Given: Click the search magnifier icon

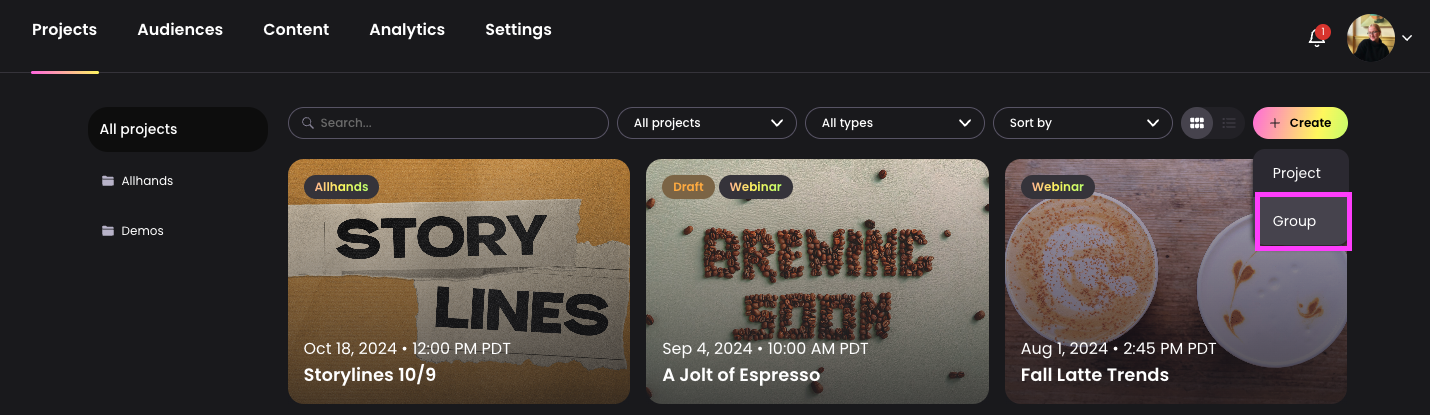Looking at the screenshot, I should coord(308,123).
